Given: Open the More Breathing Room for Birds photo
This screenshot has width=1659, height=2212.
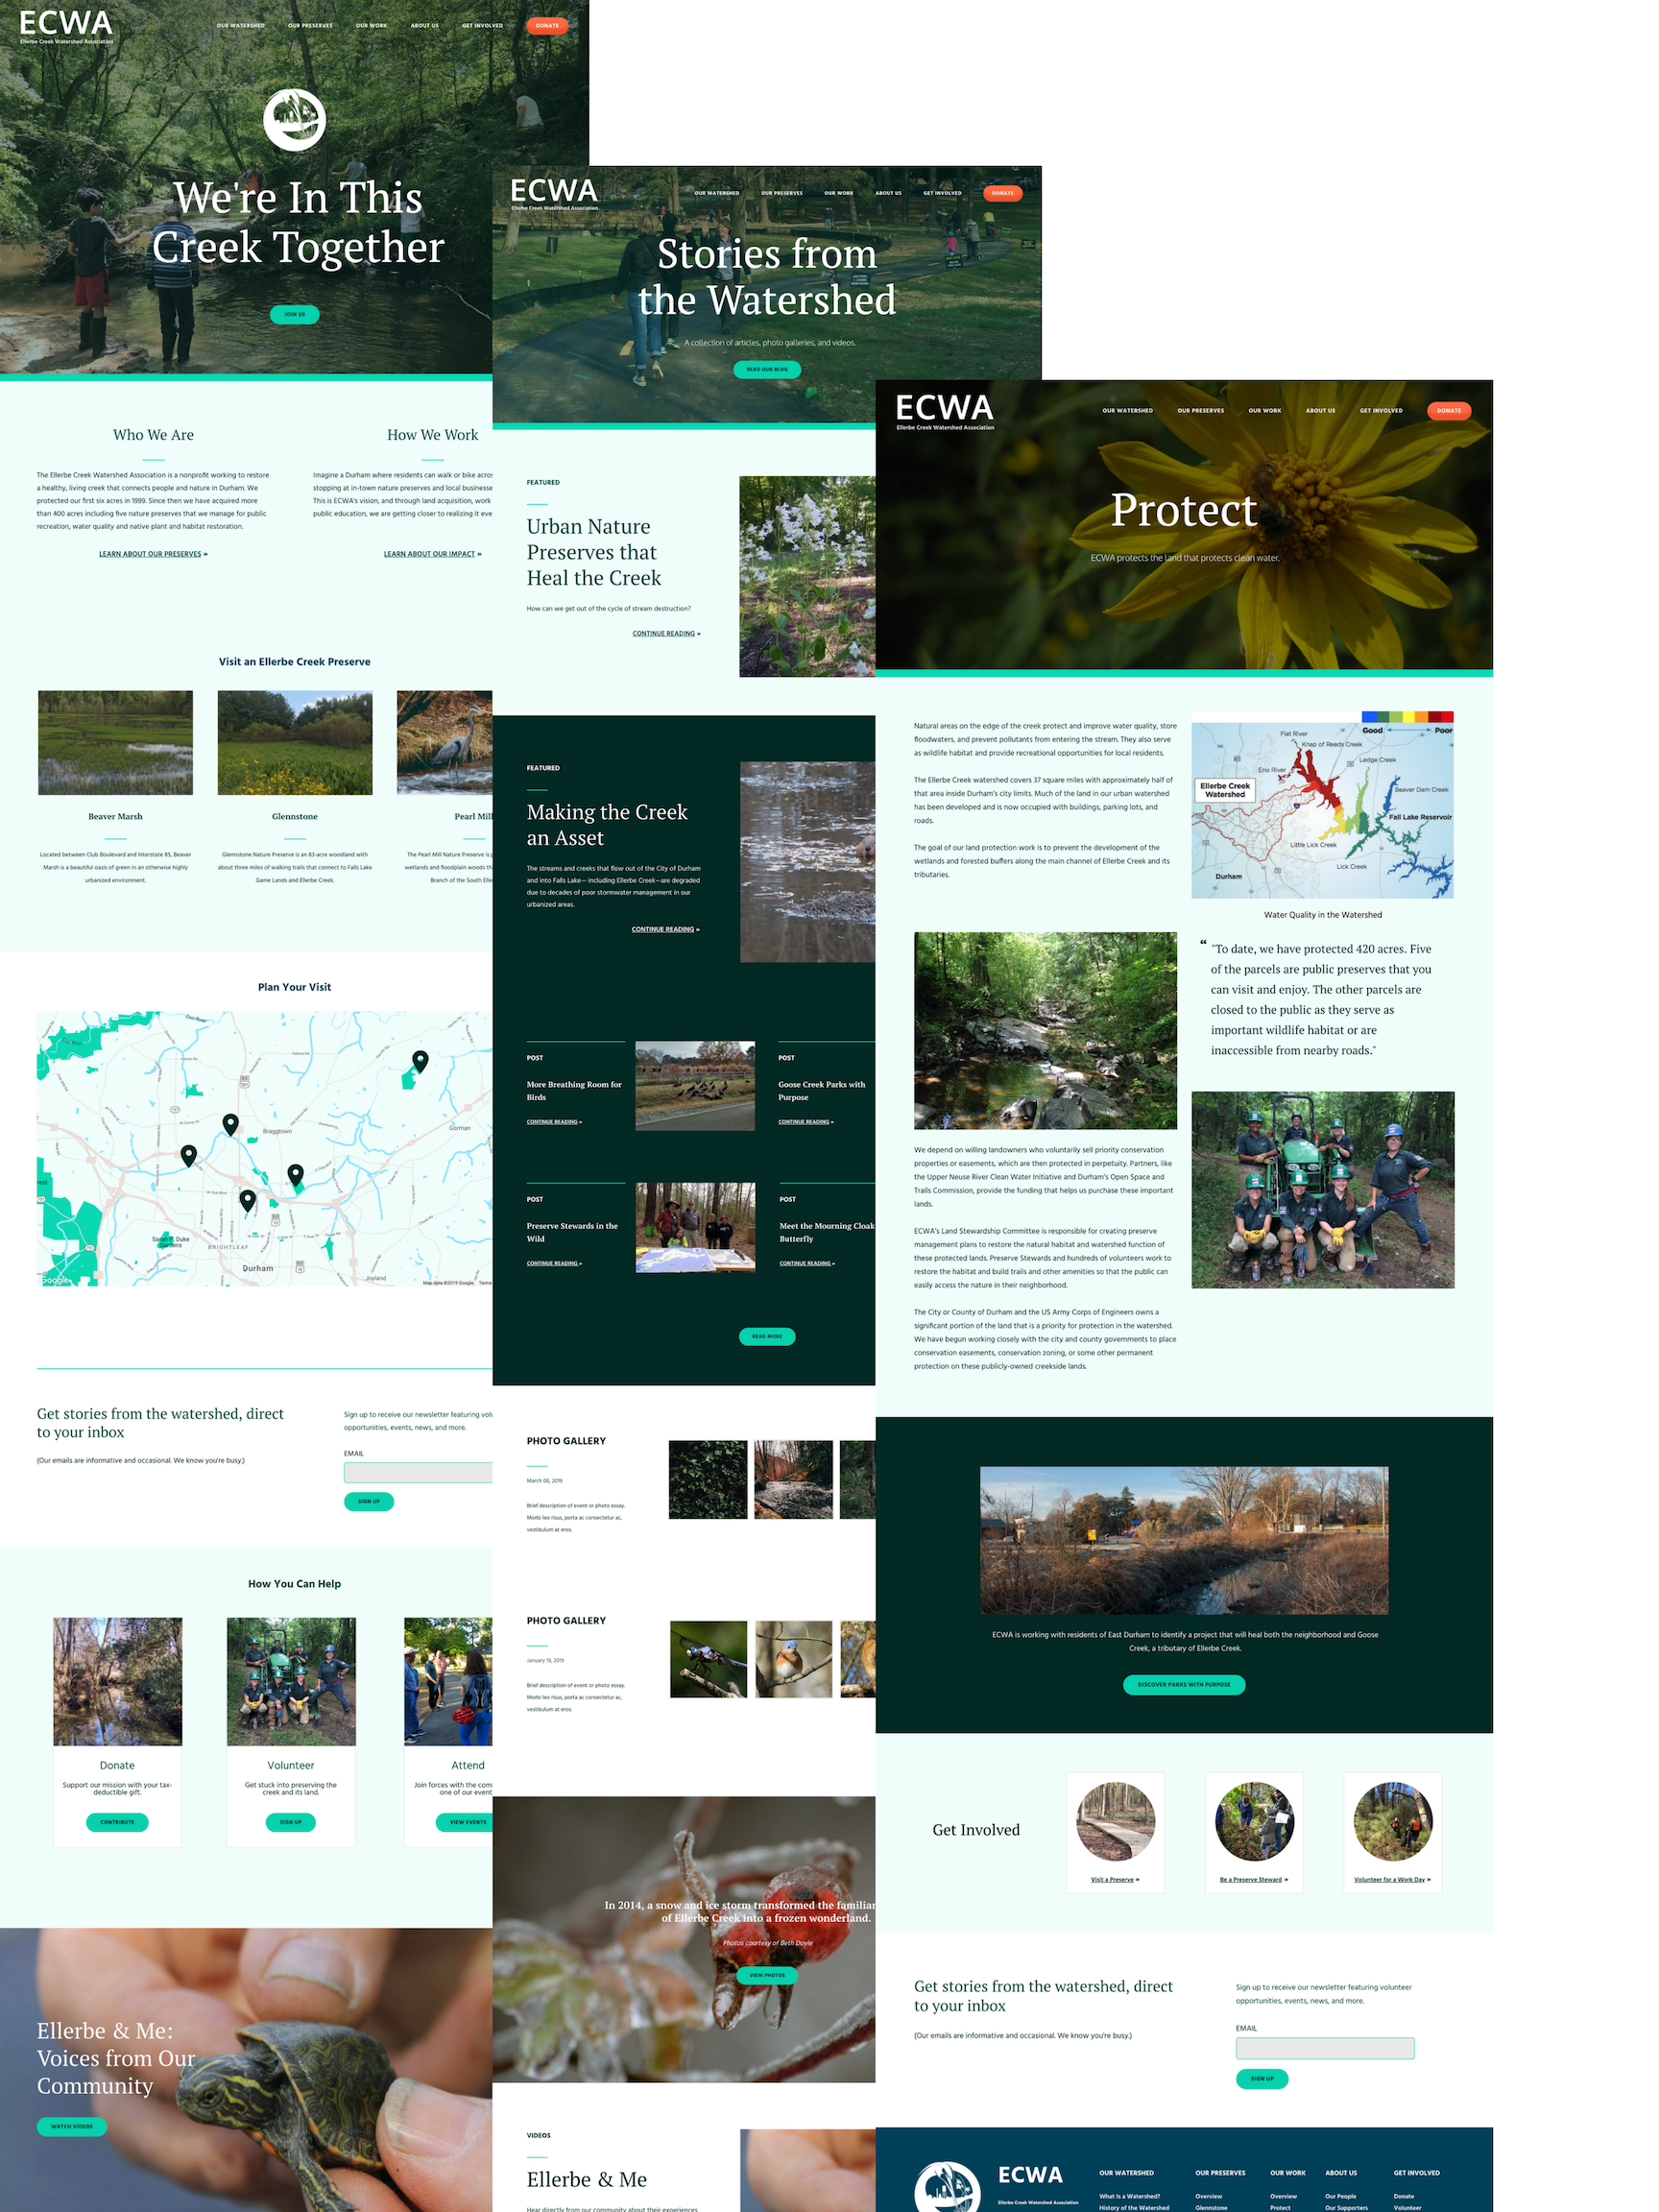Looking at the screenshot, I should pyautogui.click(x=695, y=1085).
